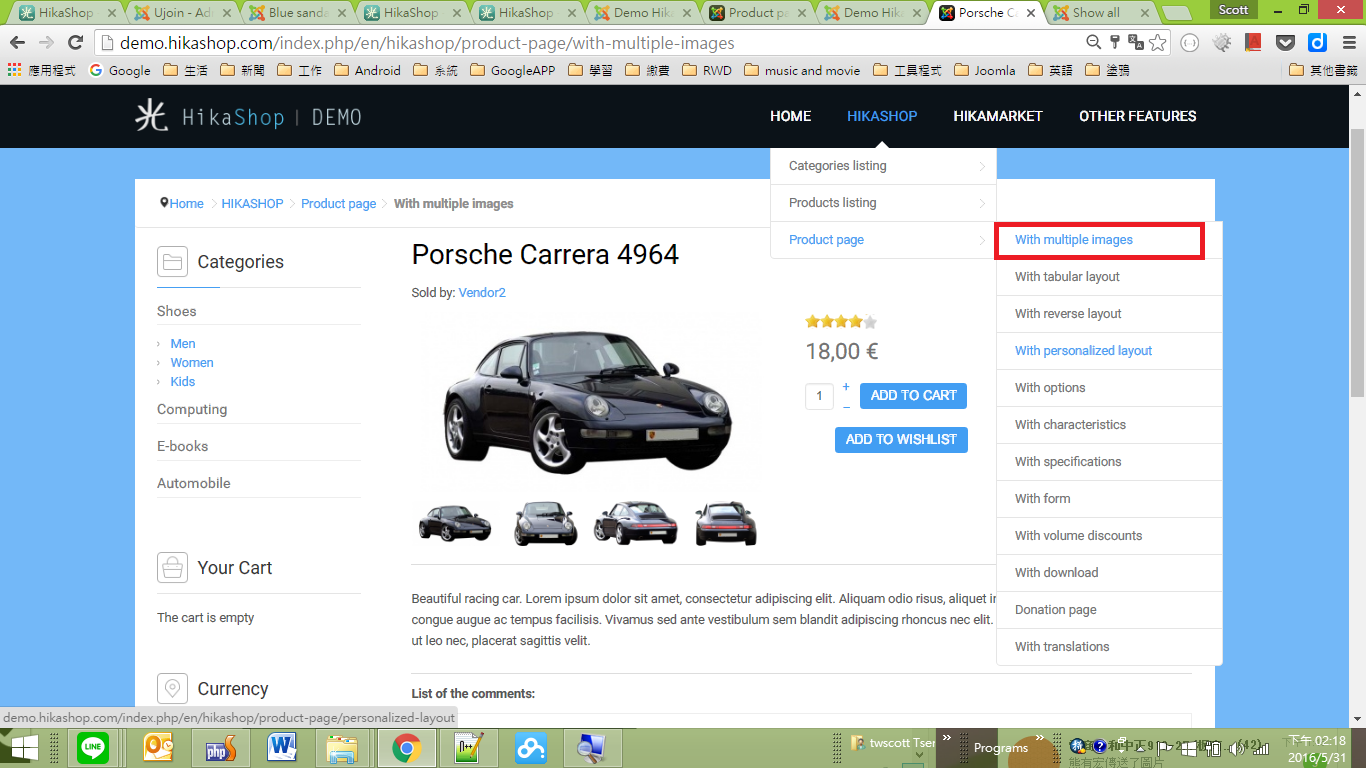
Task: Rate the product with the star rating
Action: (x=841, y=322)
